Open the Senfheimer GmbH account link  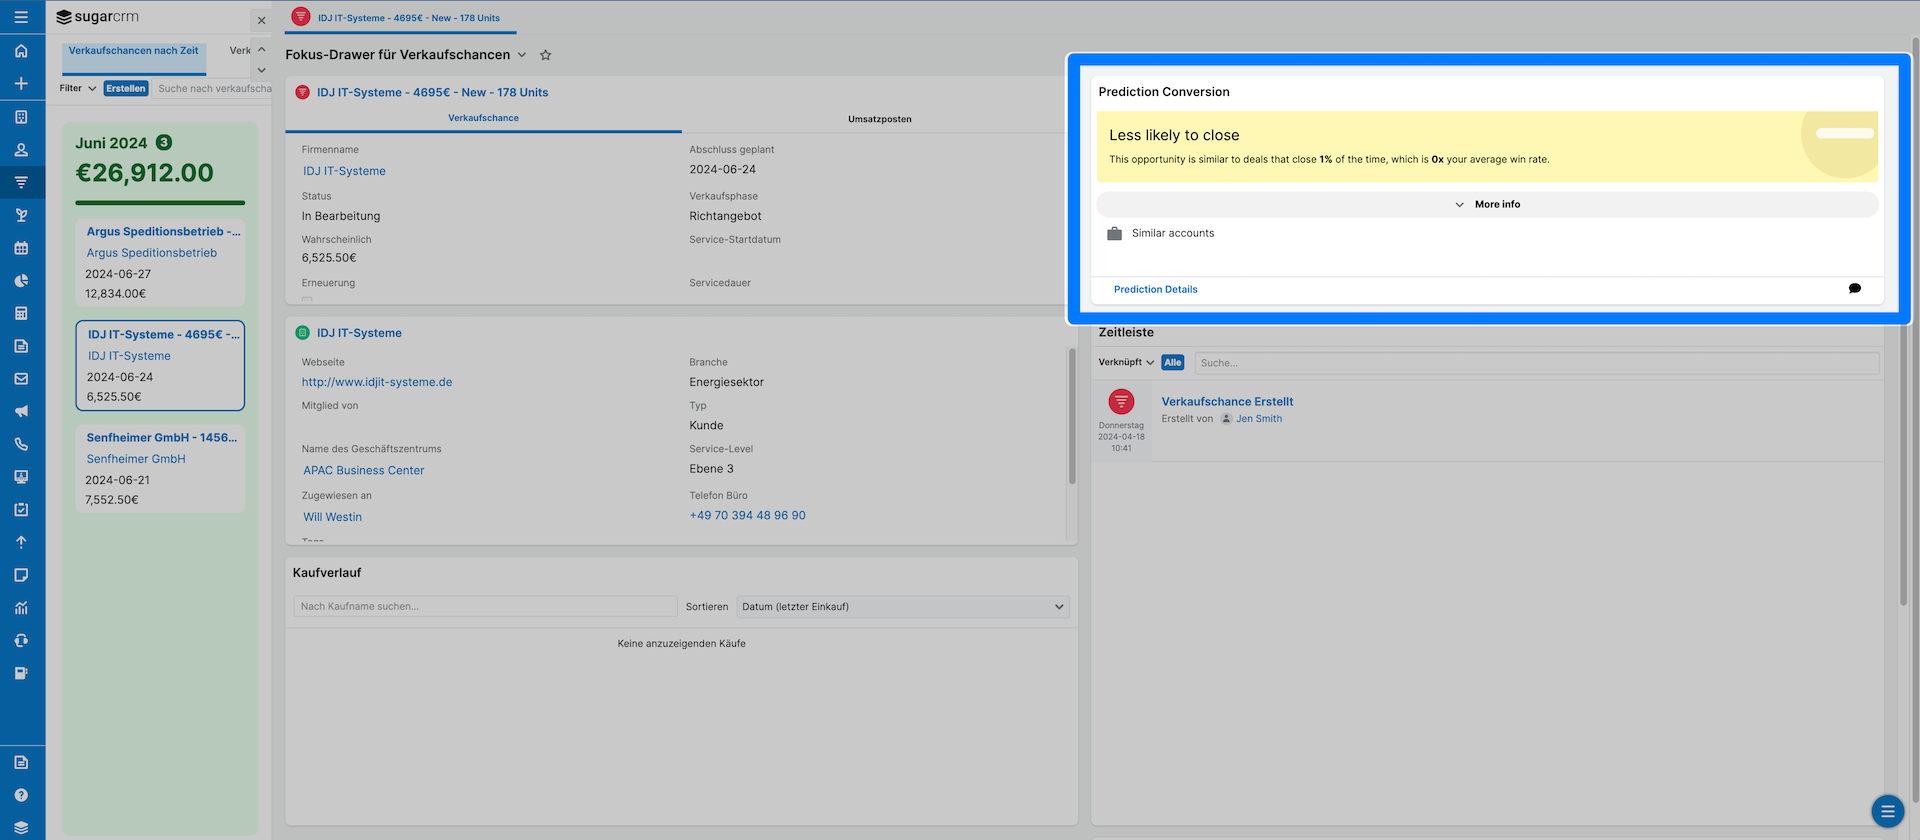pos(136,459)
